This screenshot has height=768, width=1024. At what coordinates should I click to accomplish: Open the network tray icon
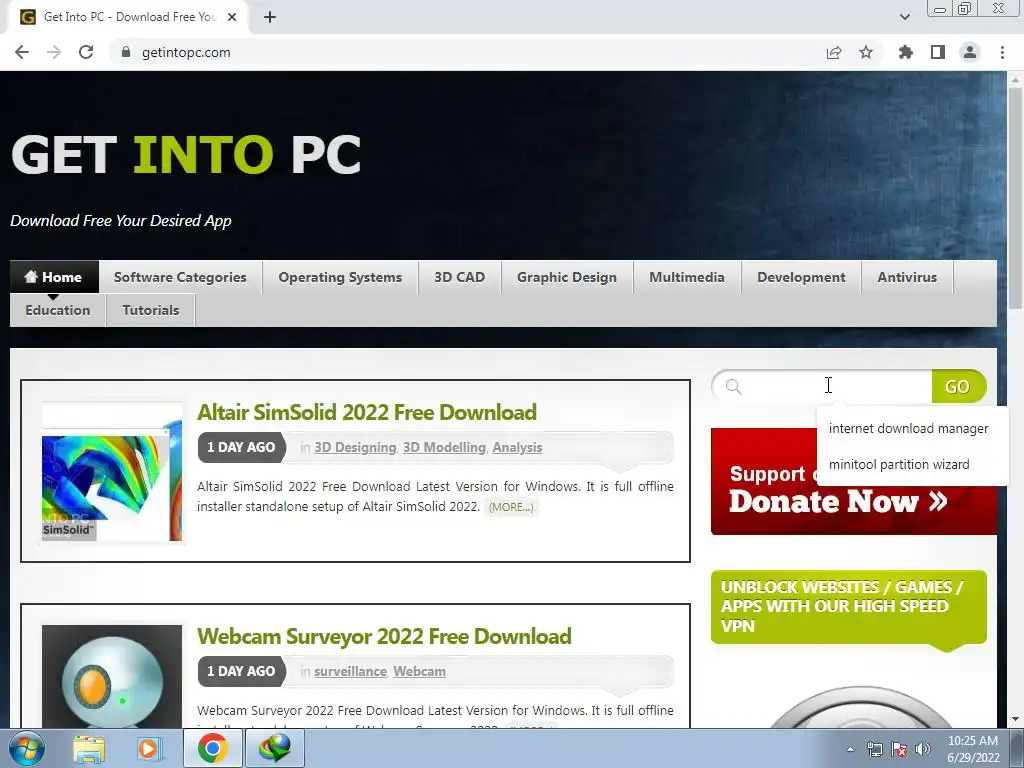(874, 749)
